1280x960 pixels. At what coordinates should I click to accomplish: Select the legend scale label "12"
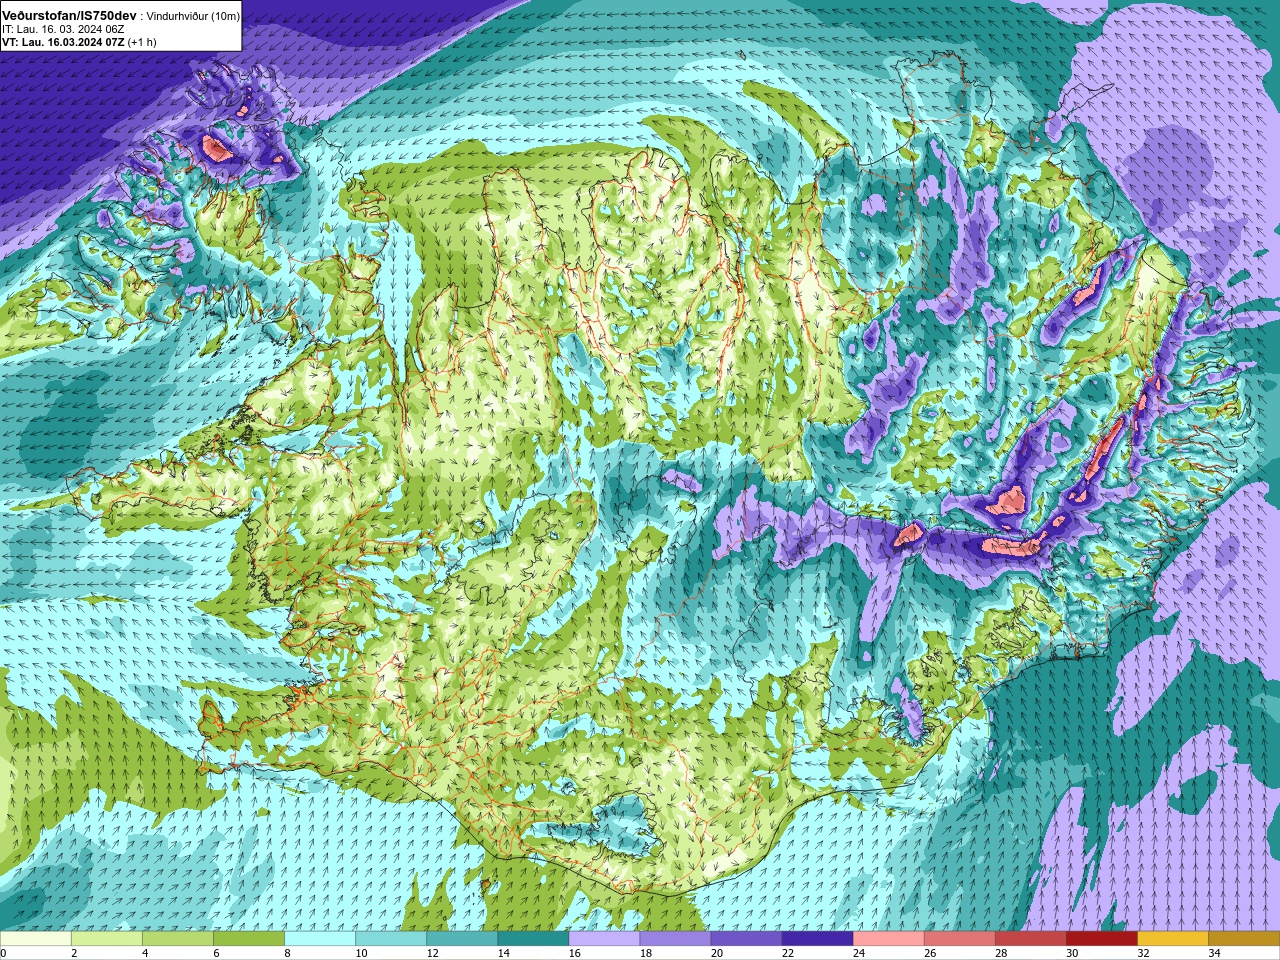(x=432, y=953)
